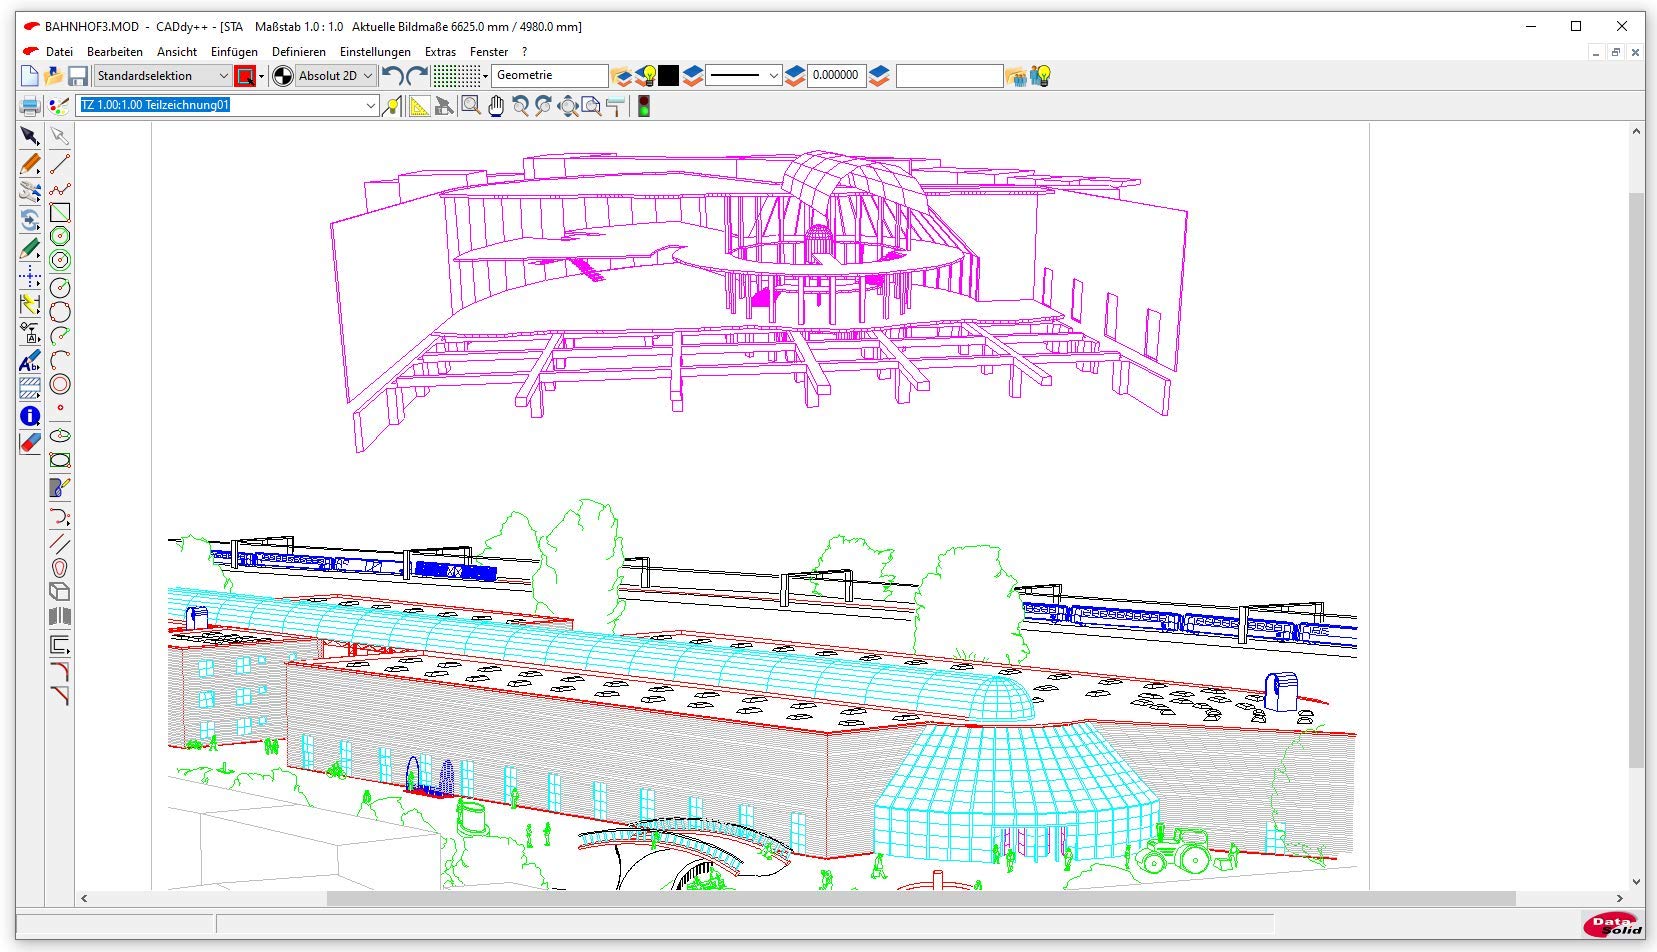The height and width of the screenshot is (952, 1657).
Task: Select the Ab text tool
Action: click(x=30, y=360)
